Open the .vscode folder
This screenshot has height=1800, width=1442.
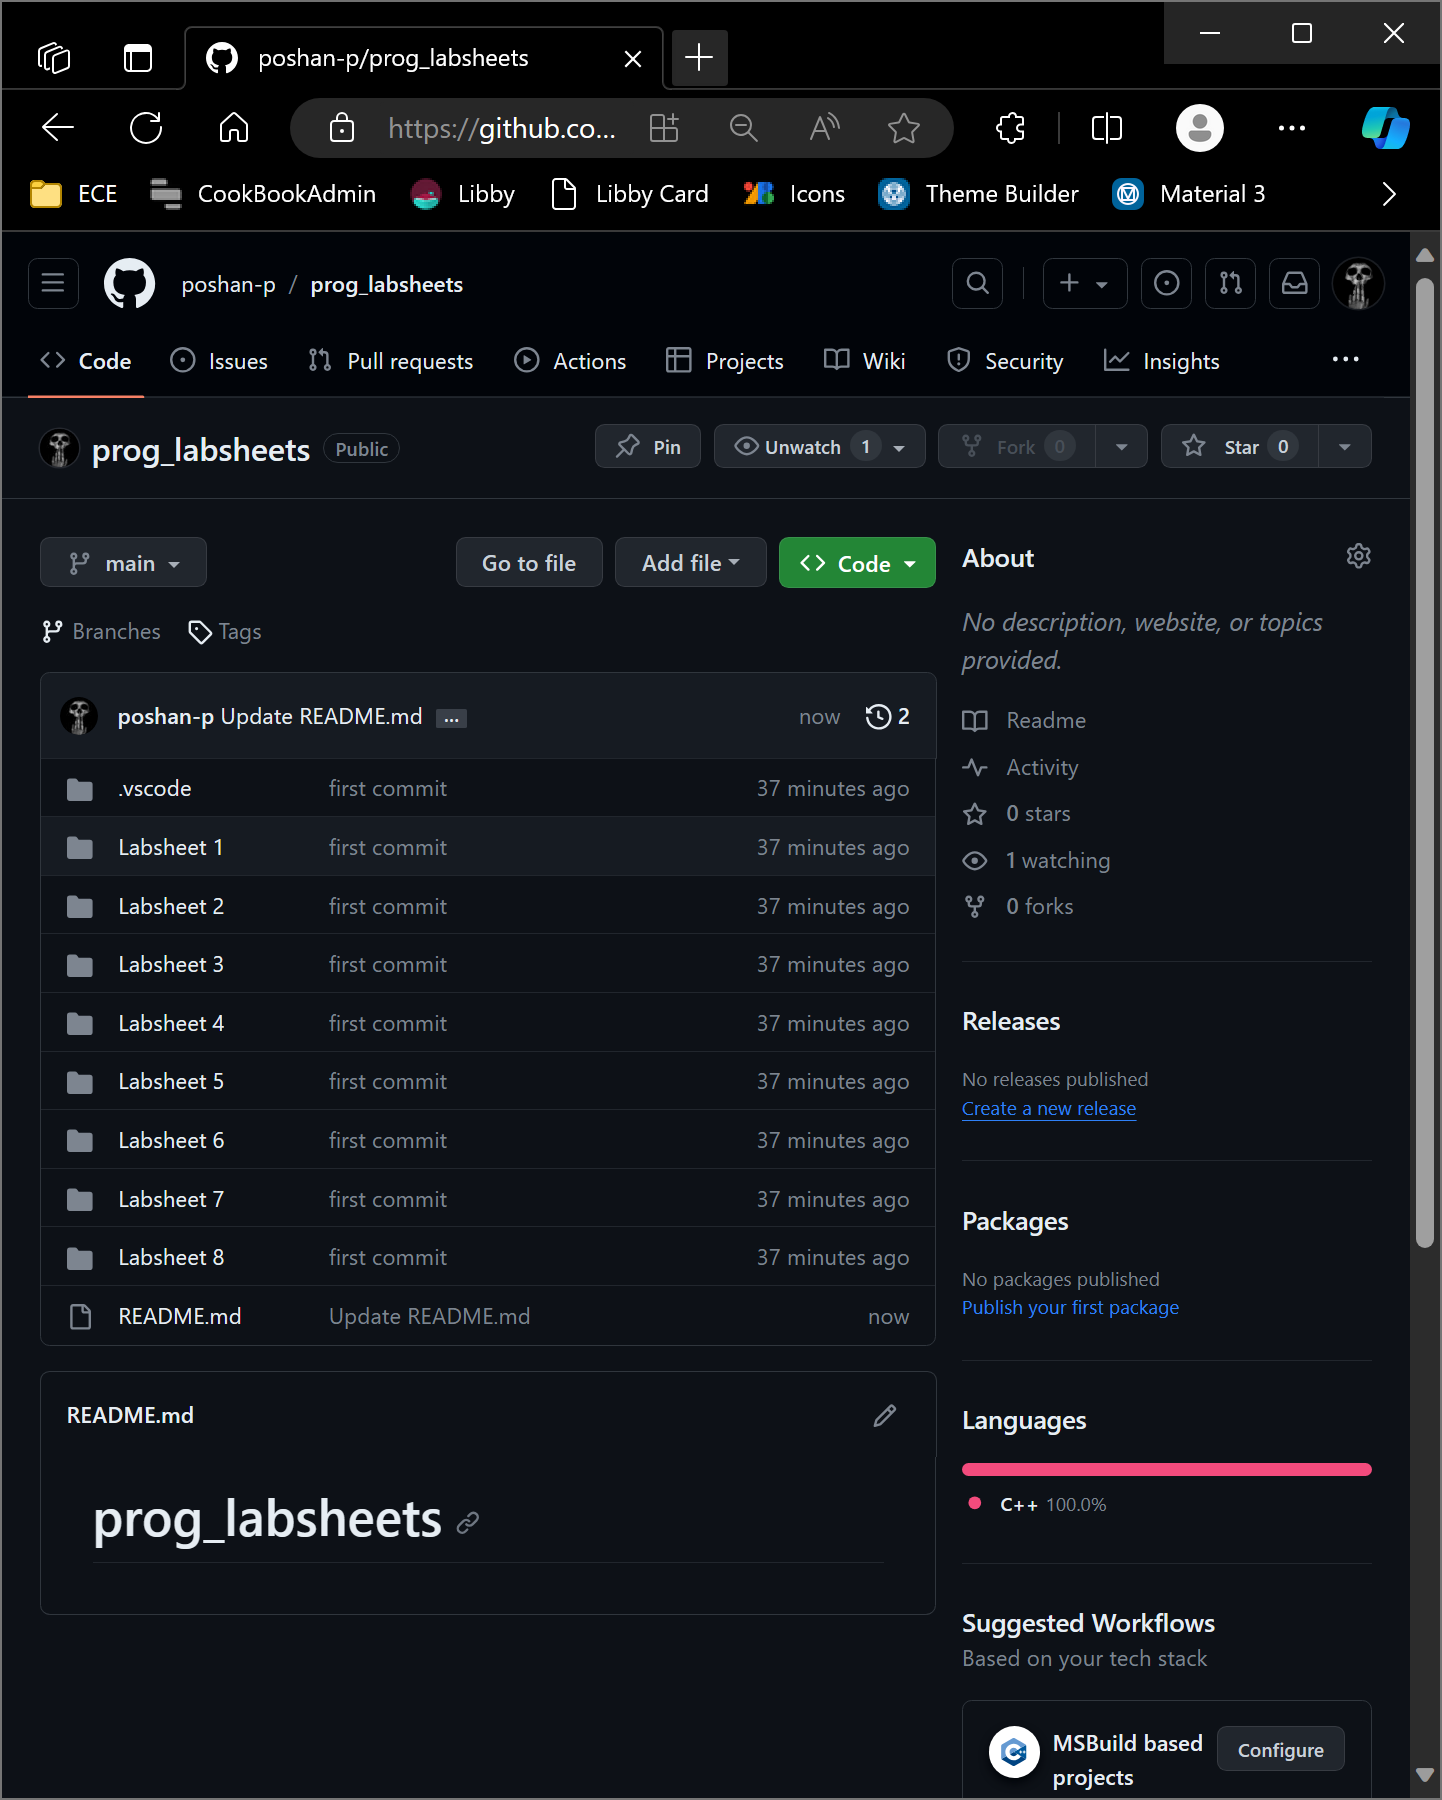point(154,789)
